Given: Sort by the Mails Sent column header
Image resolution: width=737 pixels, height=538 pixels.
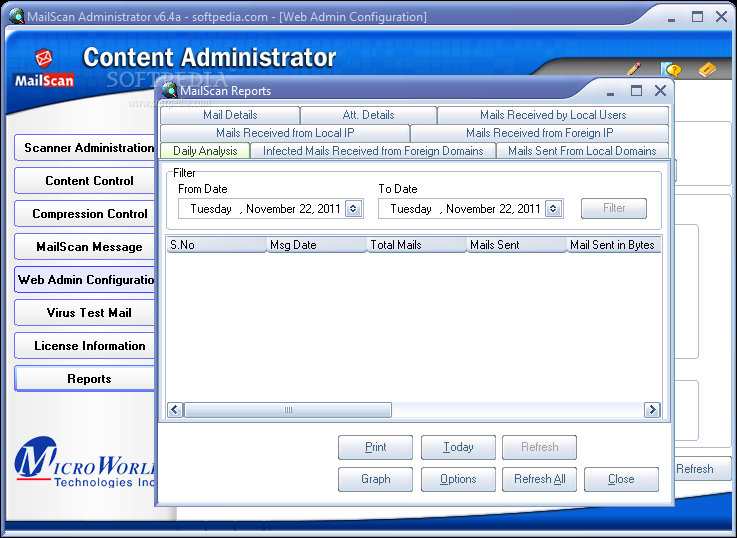Looking at the screenshot, I should point(517,245).
